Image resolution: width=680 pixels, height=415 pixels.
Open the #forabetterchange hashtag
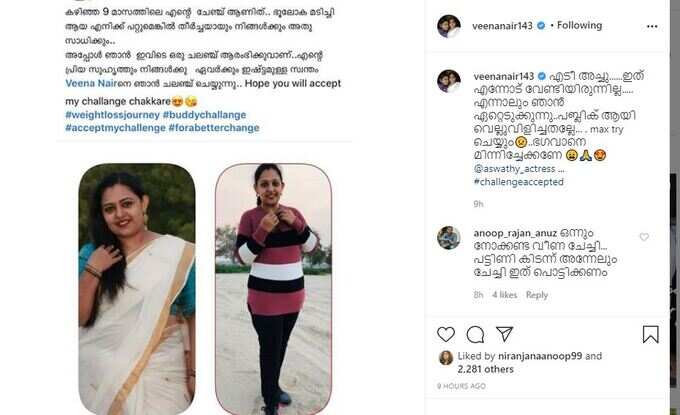coord(214,128)
